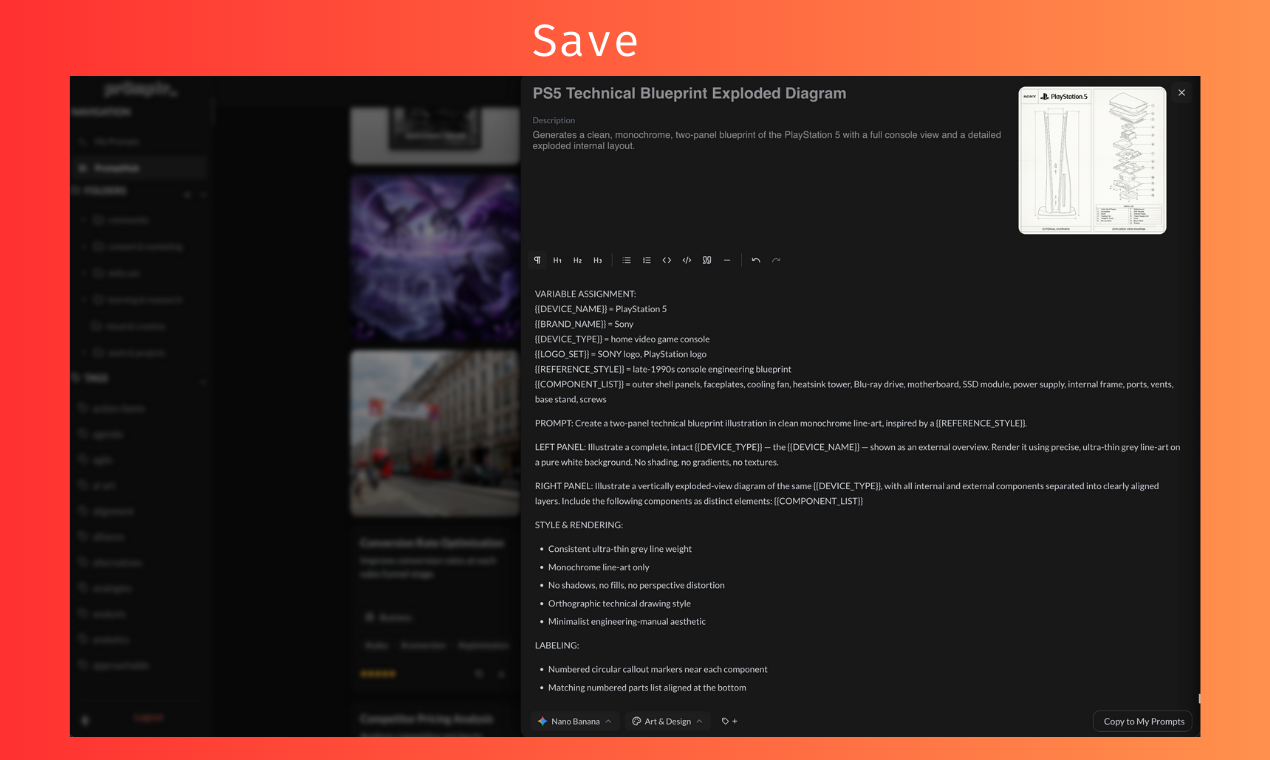Open the Art & Design category dropdown
The height and width of the screenshot is (760, 1270).
(667, 721)
